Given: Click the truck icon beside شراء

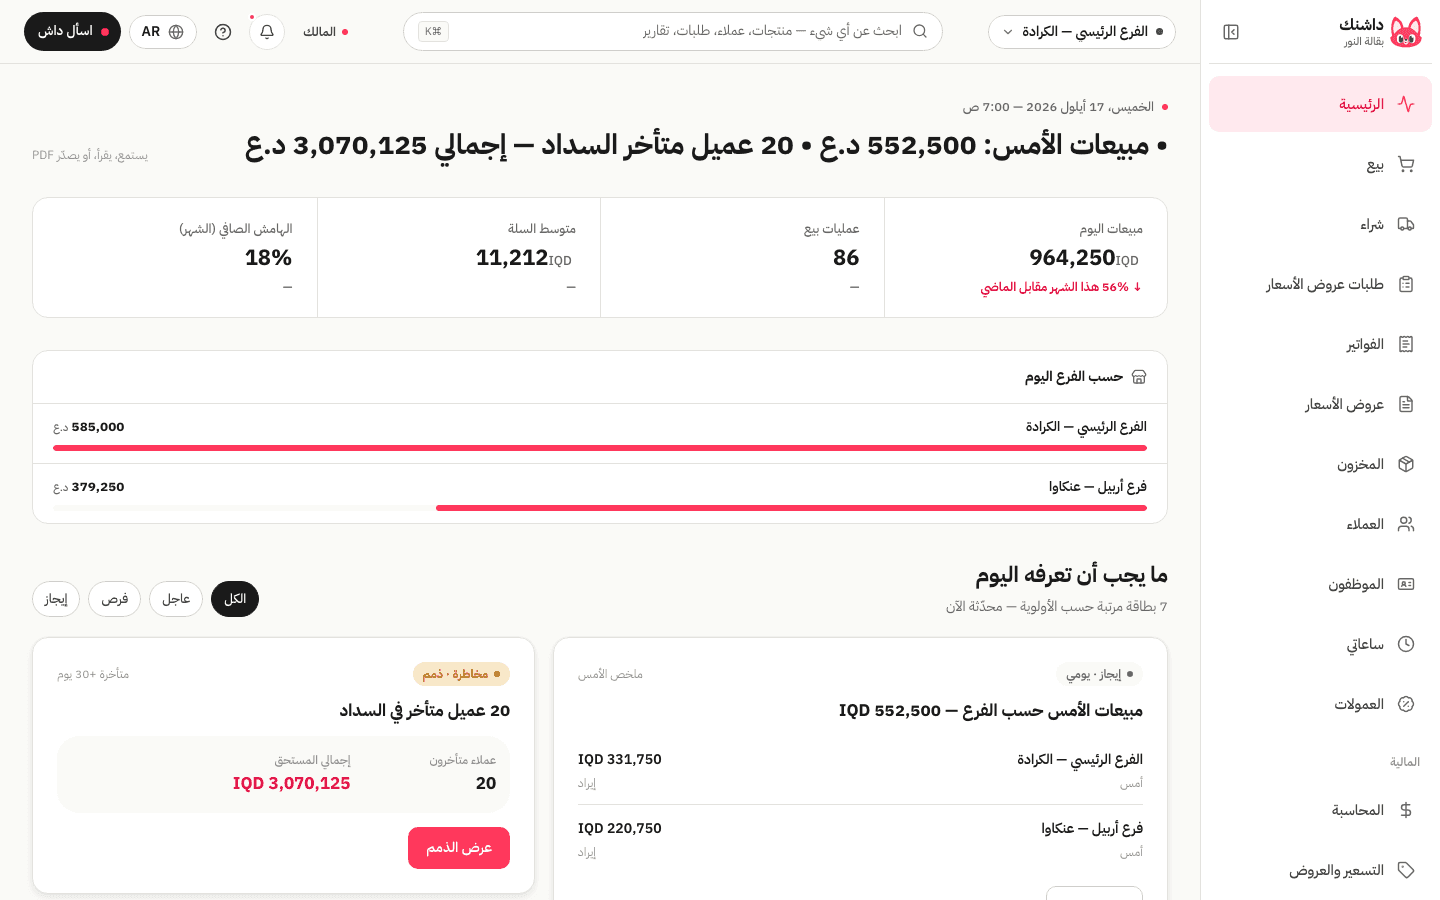Looking at the screenshot, I should pyautogui.click(x=1406, y=224).
